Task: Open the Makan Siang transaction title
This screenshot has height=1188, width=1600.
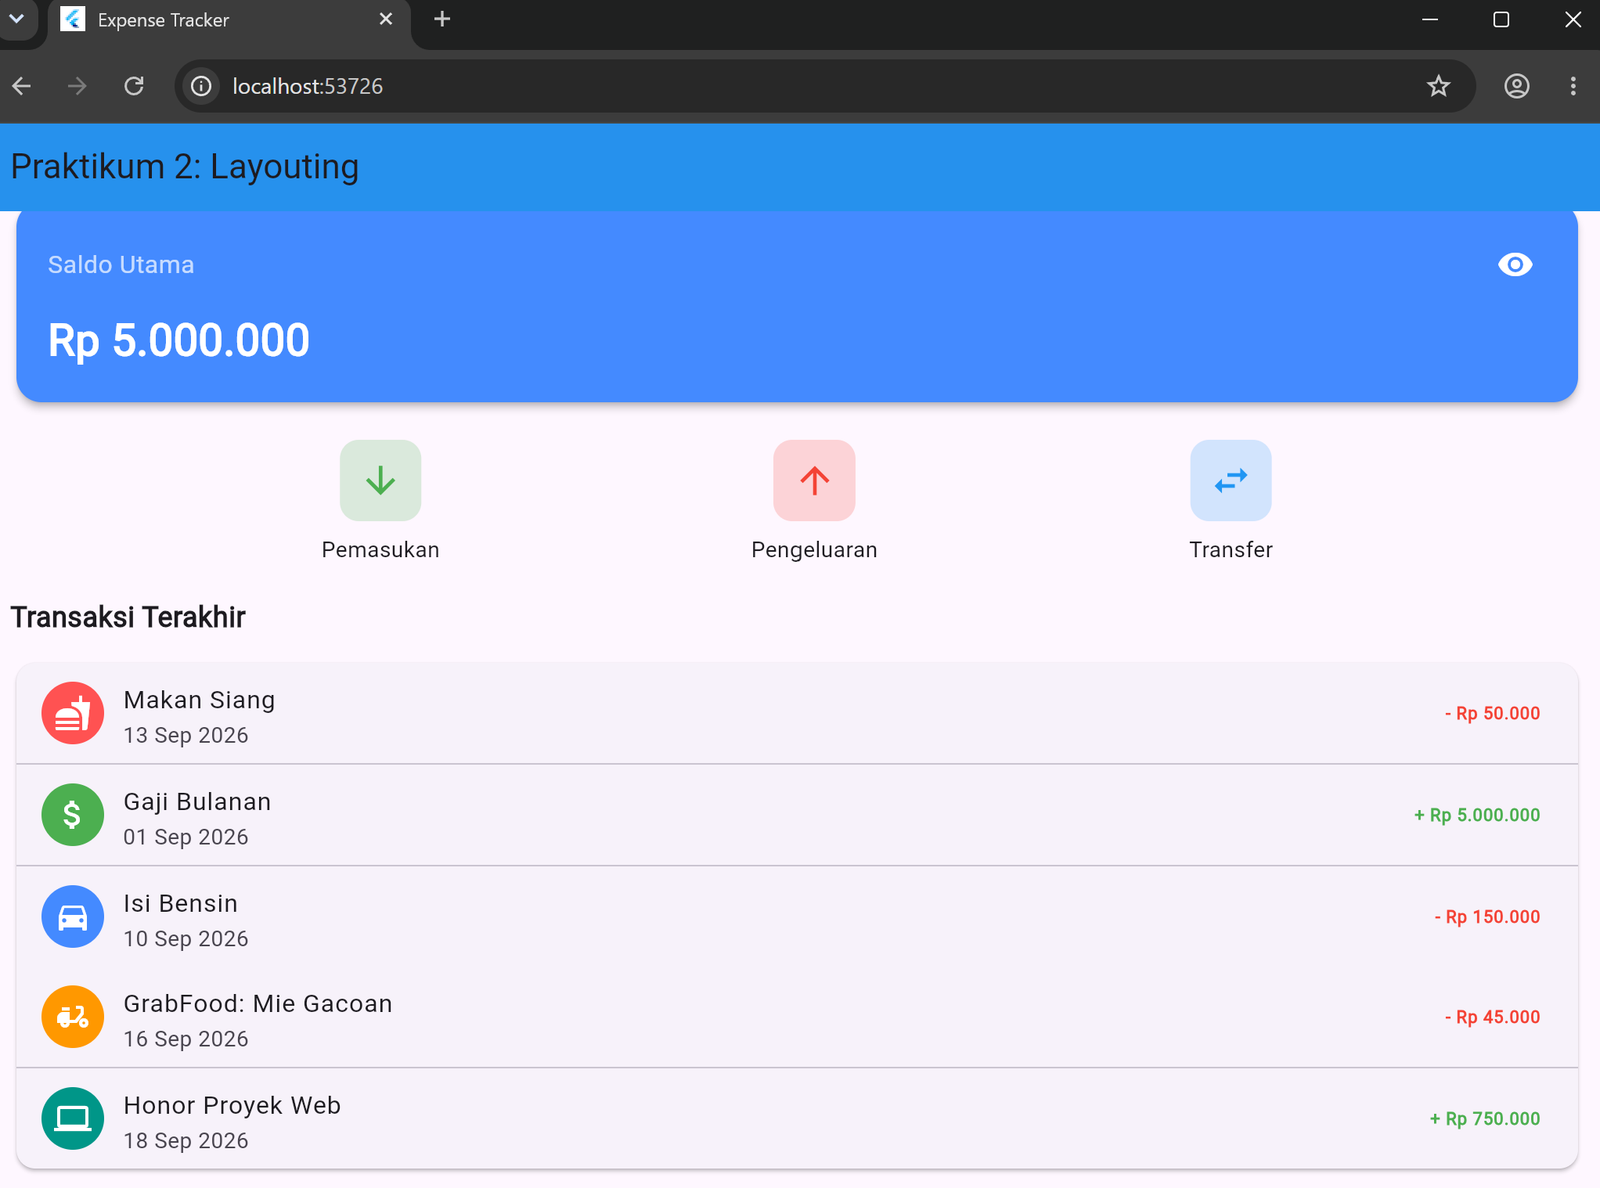Action: [x=199, y=700]
